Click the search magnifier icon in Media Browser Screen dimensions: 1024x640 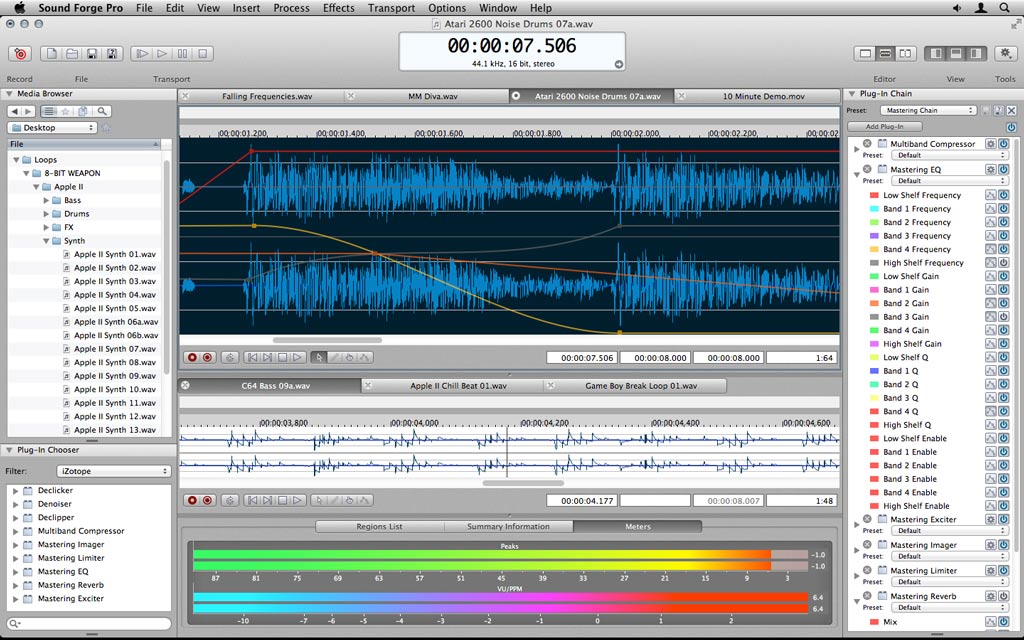102,111
